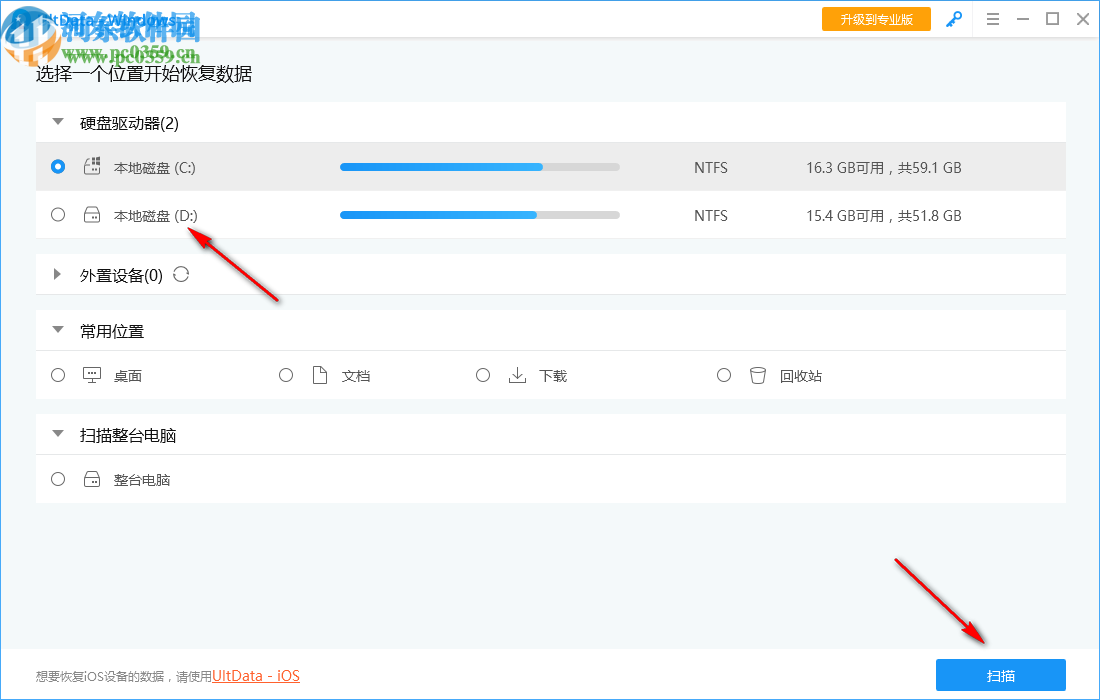This screenshot has width=1100, height=700.
Task: Expand the 外置设备(0) section
Action: pyautogui.click(x=57, y=274)
